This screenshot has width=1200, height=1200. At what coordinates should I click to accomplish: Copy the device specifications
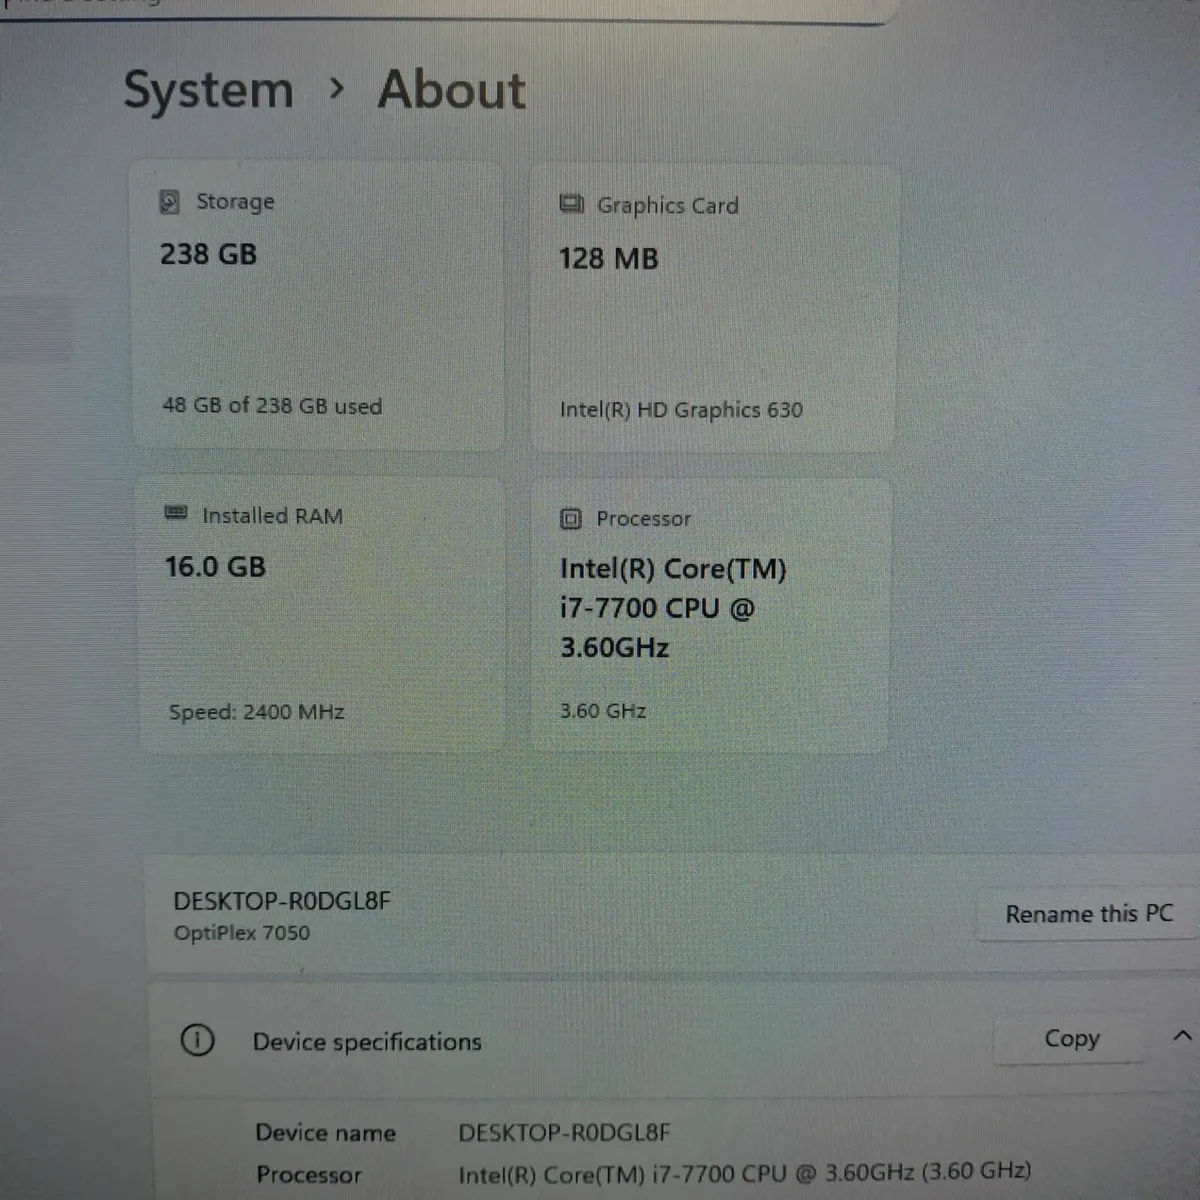pos(1071,1038)
